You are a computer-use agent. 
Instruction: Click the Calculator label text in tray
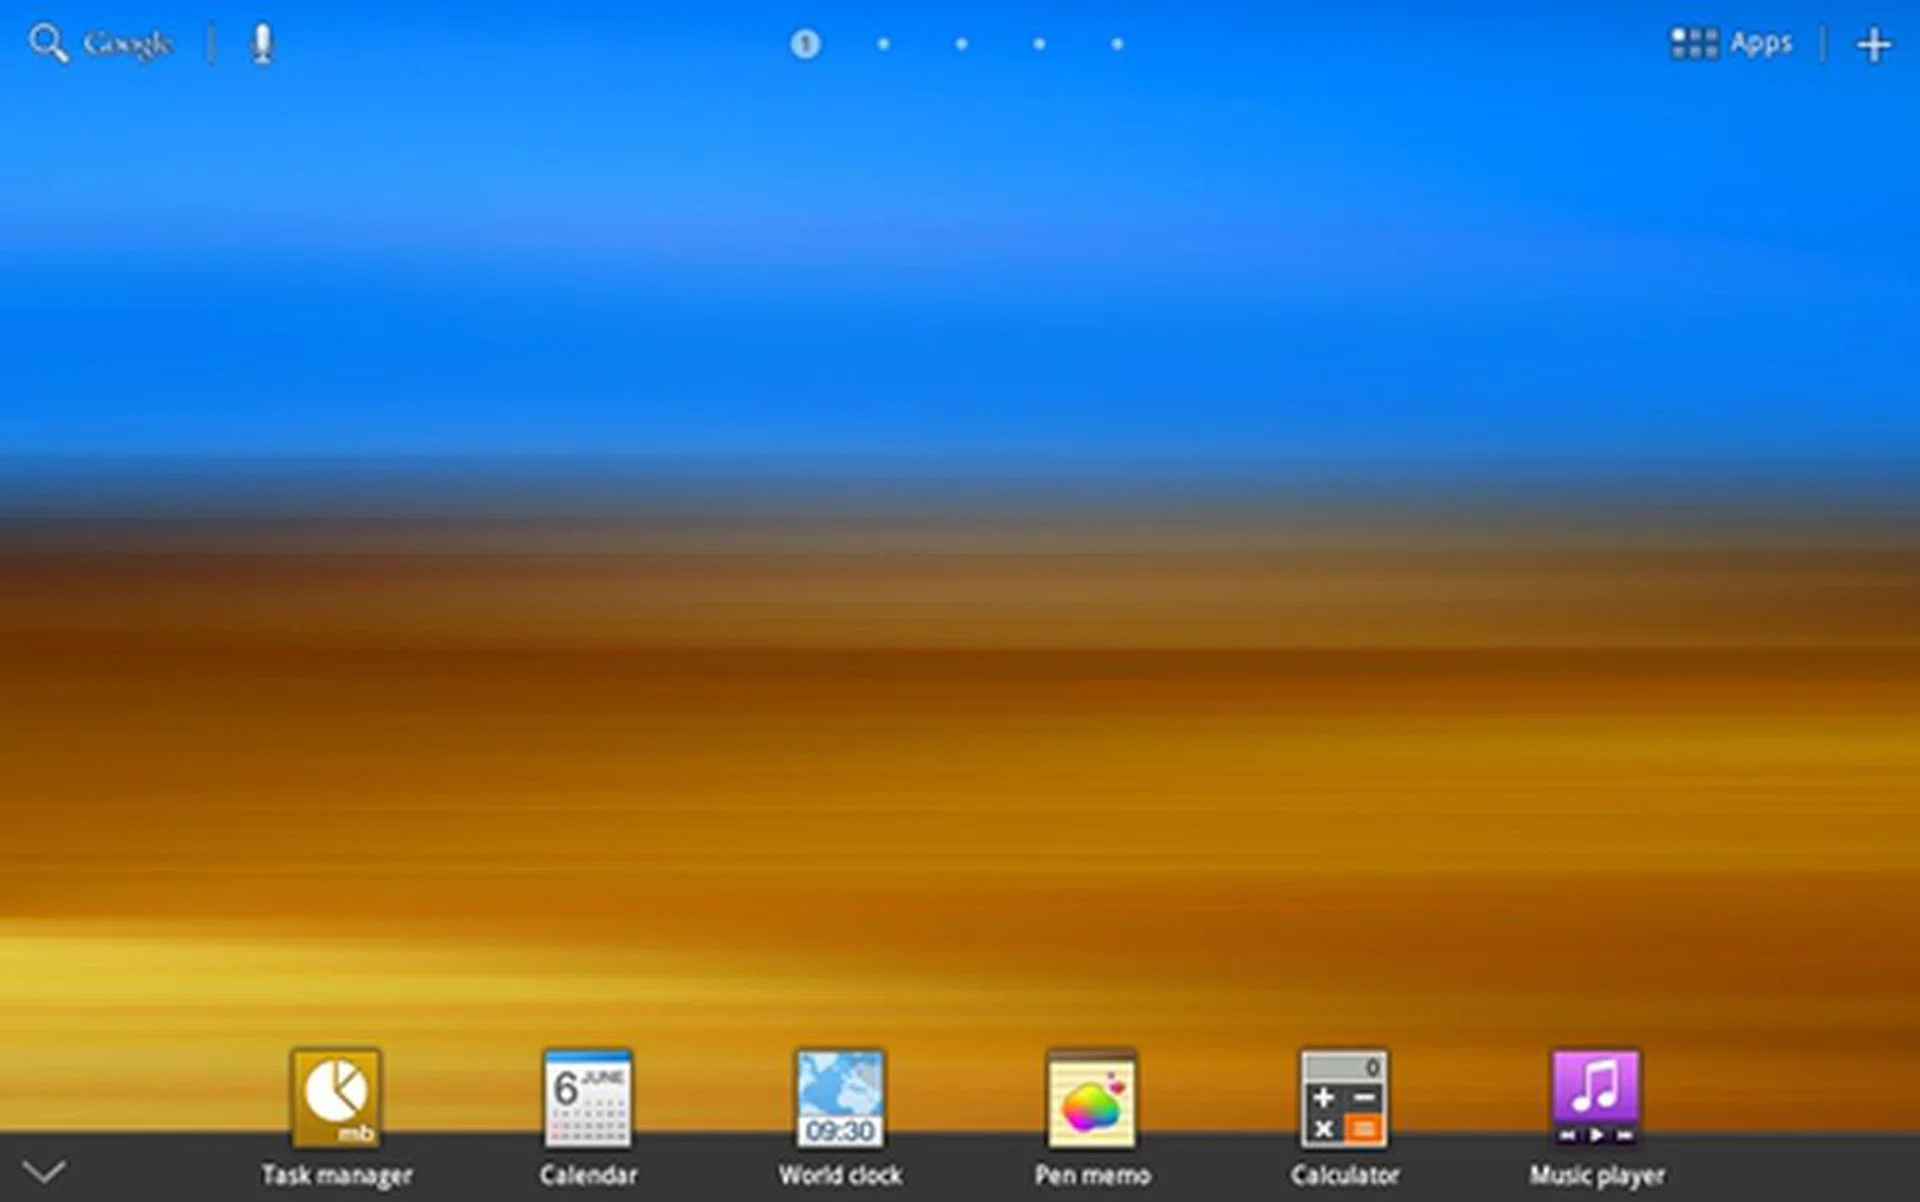1344,1175
